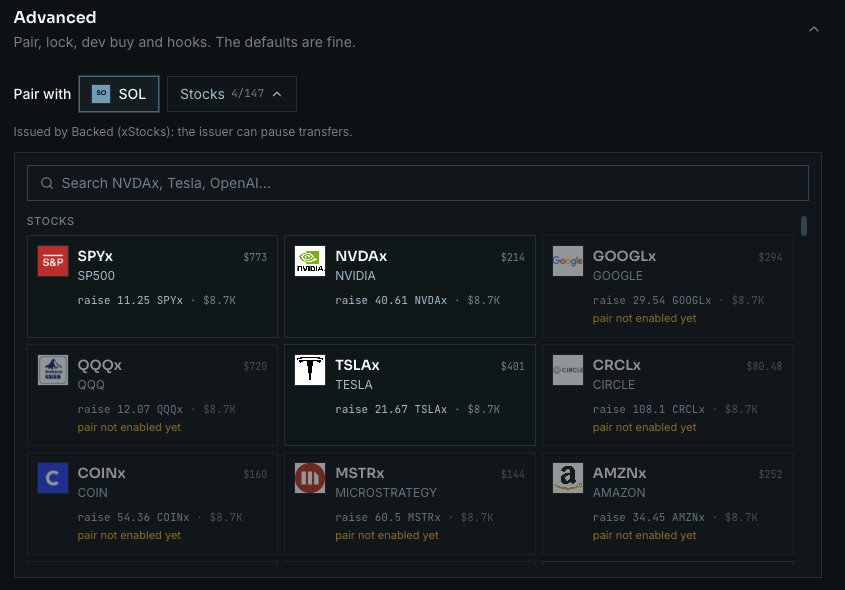The height and width of the screenshot is (590, 845).
Task: Click the TSLAx price $401
Action: click(512, 366)
